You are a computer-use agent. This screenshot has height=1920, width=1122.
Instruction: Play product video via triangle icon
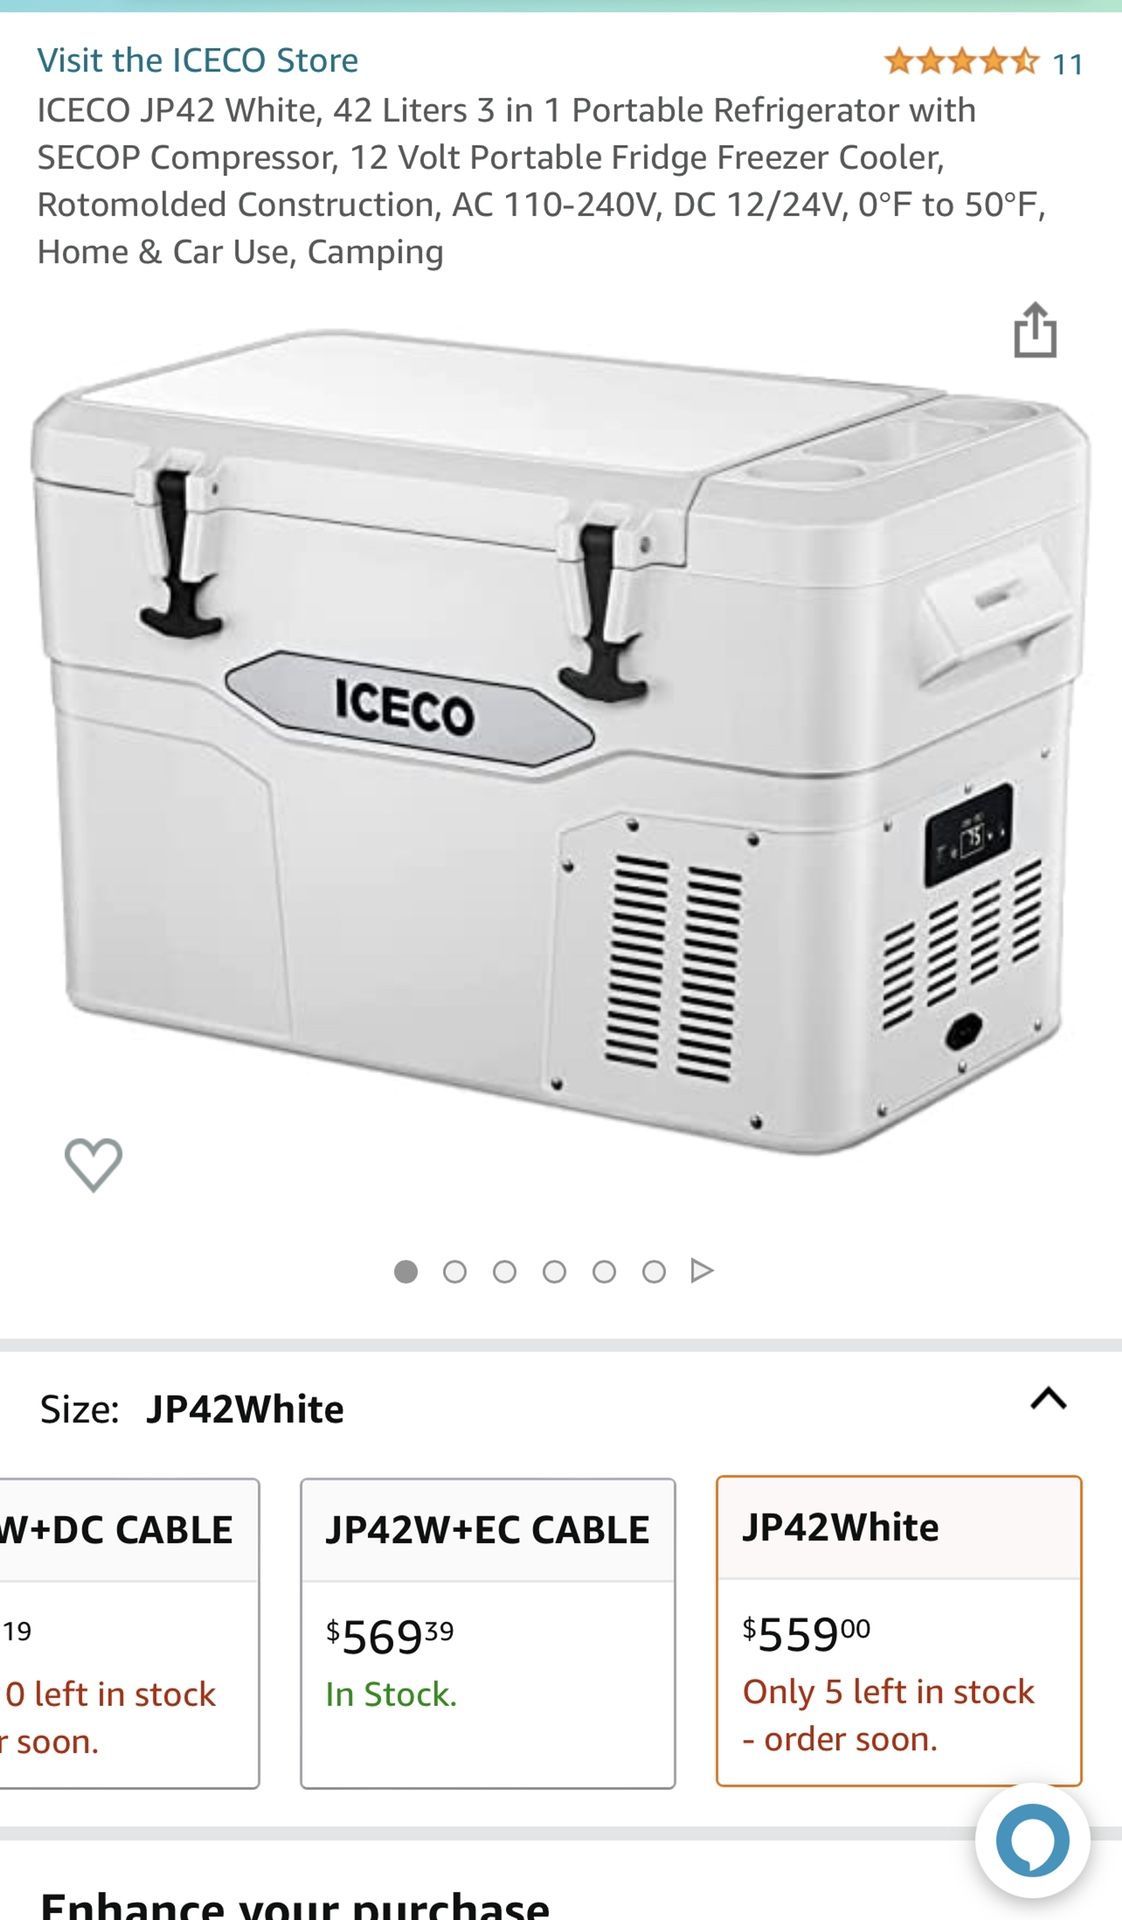click(702, 1270)
